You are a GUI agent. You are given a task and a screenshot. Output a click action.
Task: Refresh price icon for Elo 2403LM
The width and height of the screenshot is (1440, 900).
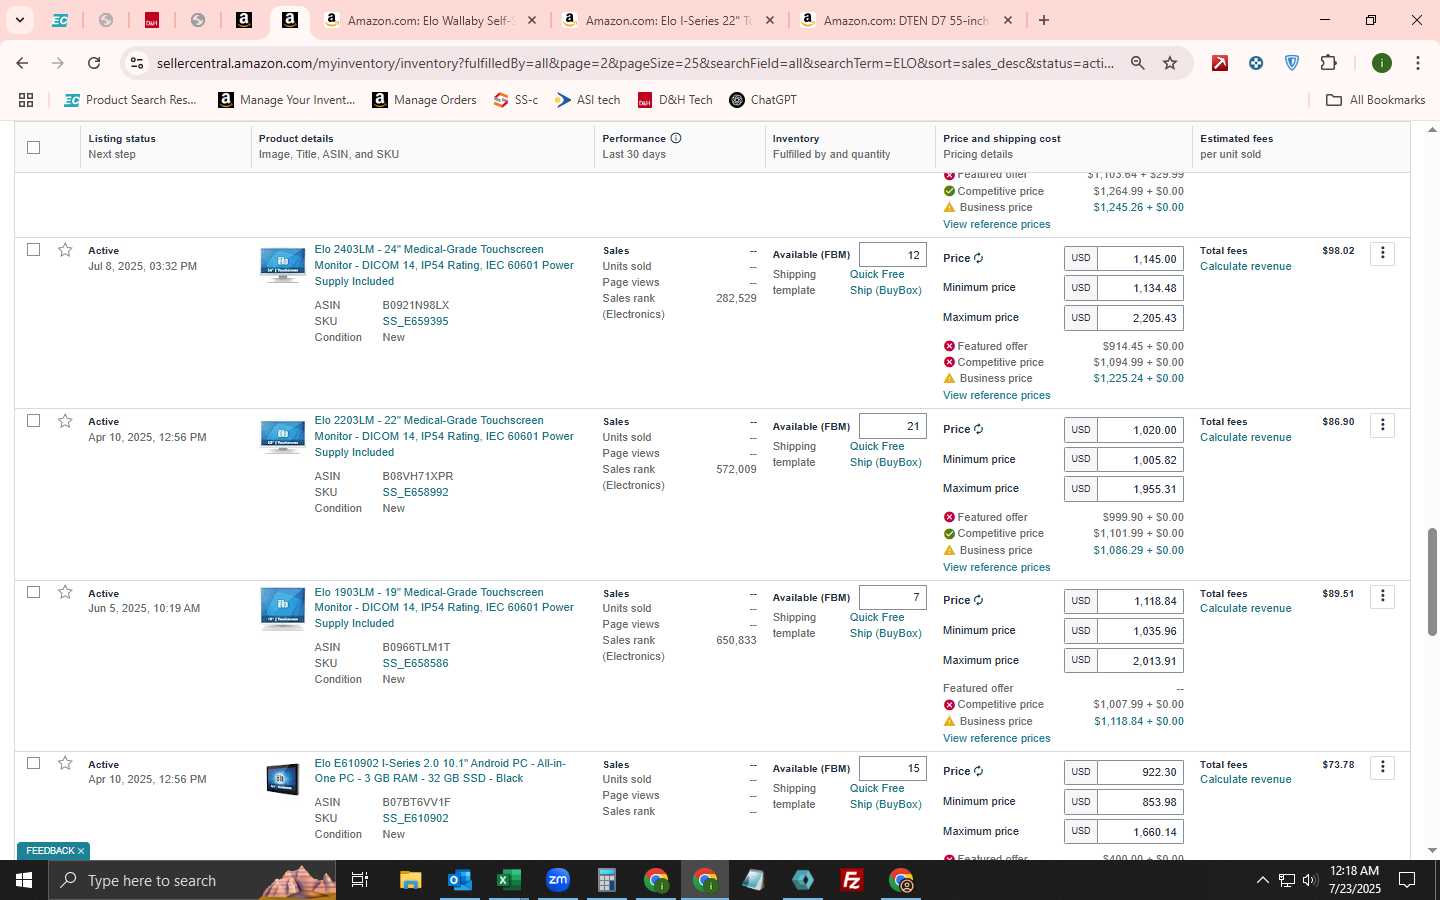point(978,258)
